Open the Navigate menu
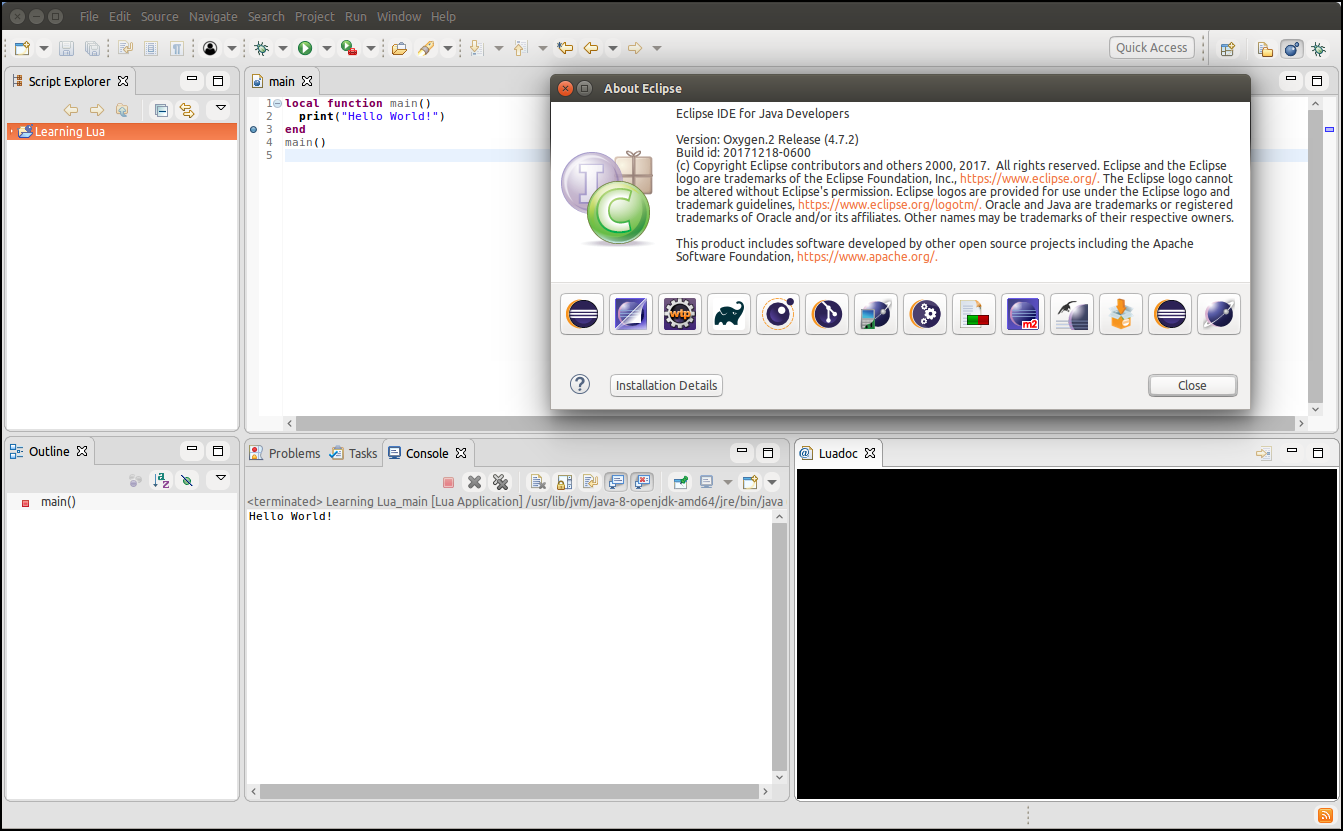The image size is (1343, 831). [213, 17]
